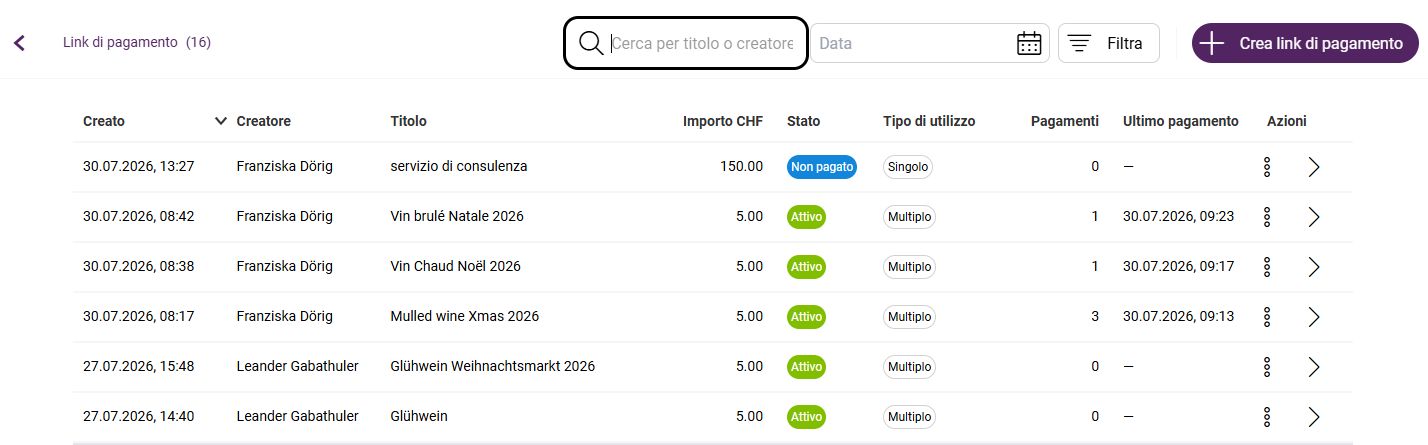Viewport: 1428px width, 445px height.
Task: Expand details arrow for servizio di consulenza
Action: (x=1314, y=167)
